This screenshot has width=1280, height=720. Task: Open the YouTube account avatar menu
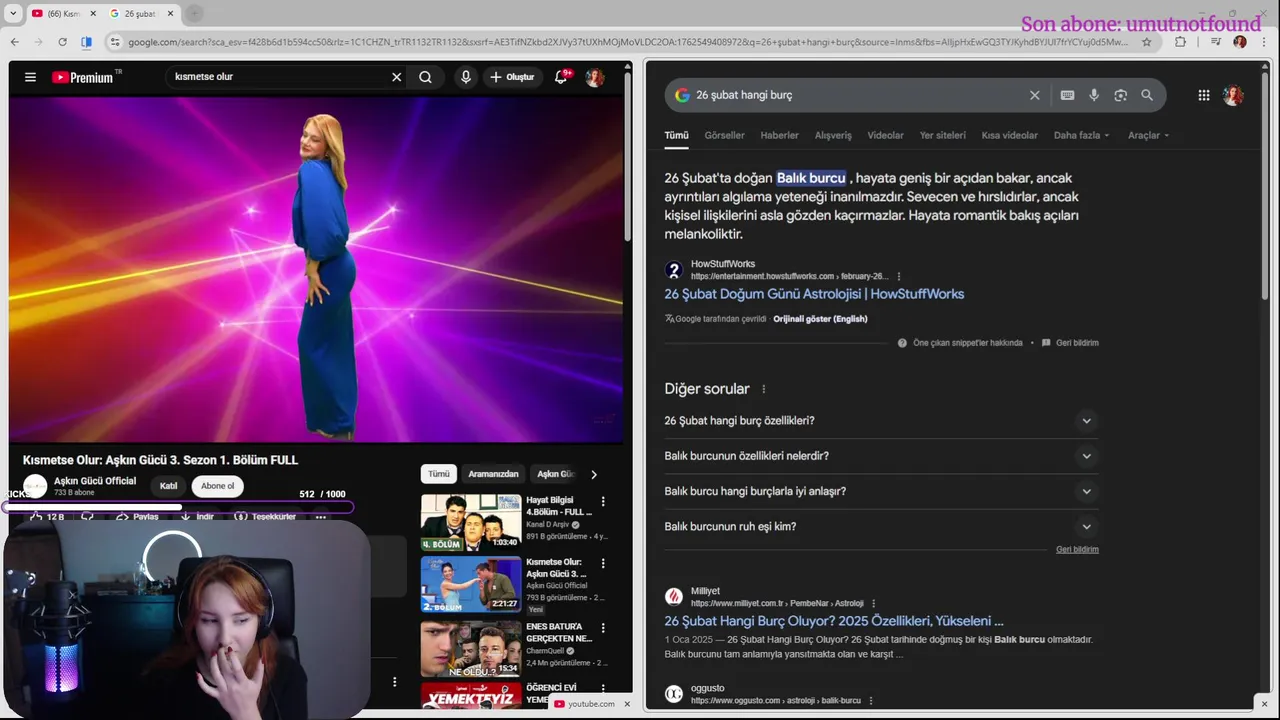[595, 77]
